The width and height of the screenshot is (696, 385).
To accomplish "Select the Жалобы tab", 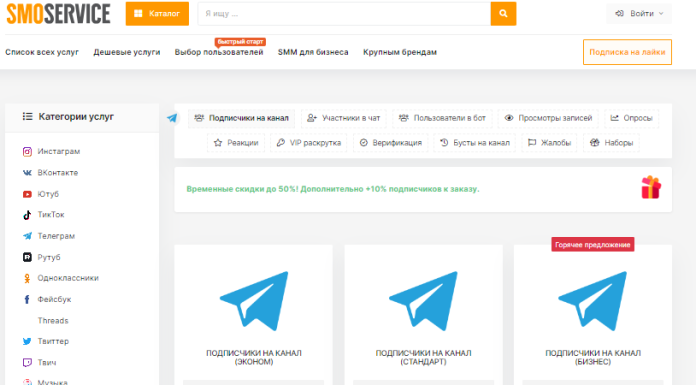I will 549,143.
